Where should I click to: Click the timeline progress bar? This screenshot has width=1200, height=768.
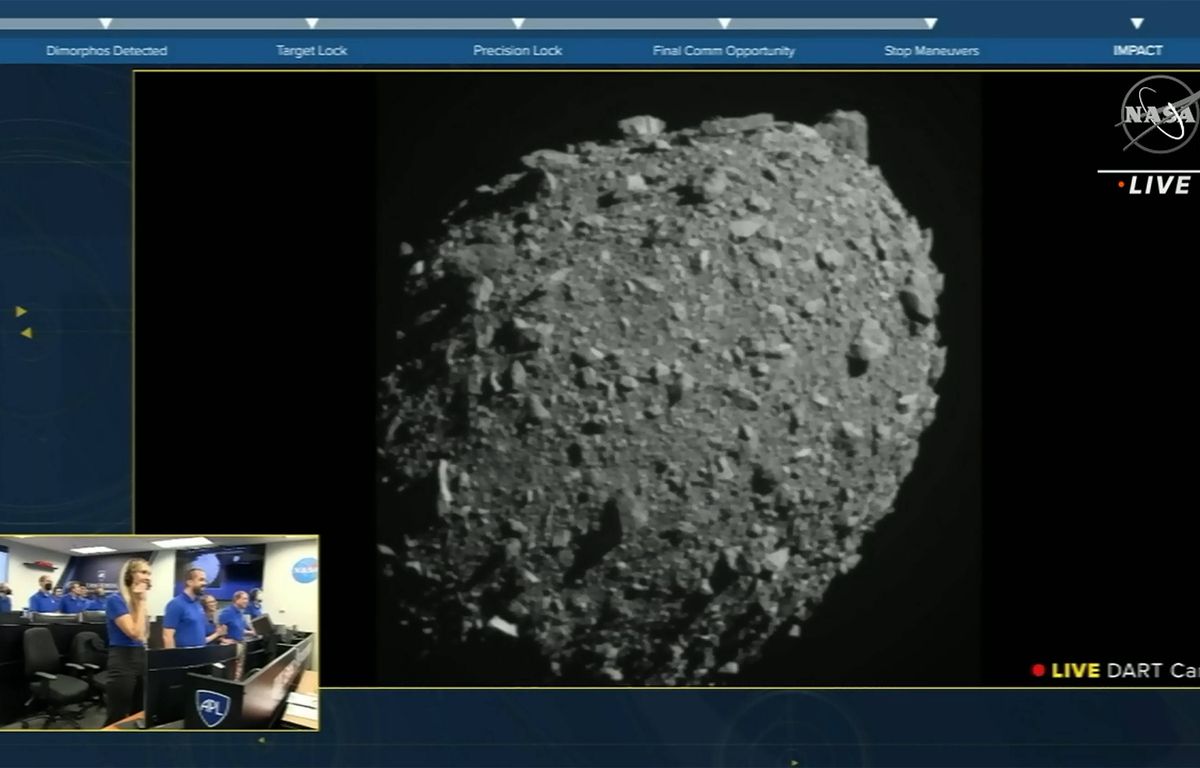(468, 23)
